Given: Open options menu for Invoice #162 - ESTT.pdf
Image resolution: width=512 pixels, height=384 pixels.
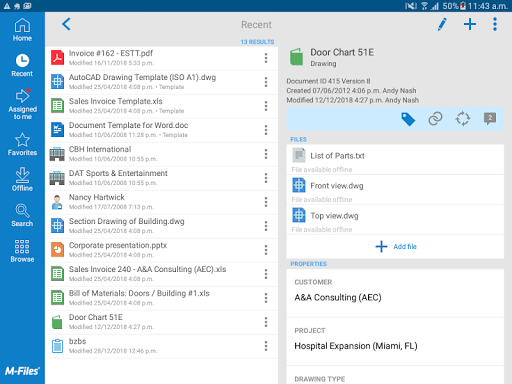Looking at the screenshot, I should [x=266, y=58].
